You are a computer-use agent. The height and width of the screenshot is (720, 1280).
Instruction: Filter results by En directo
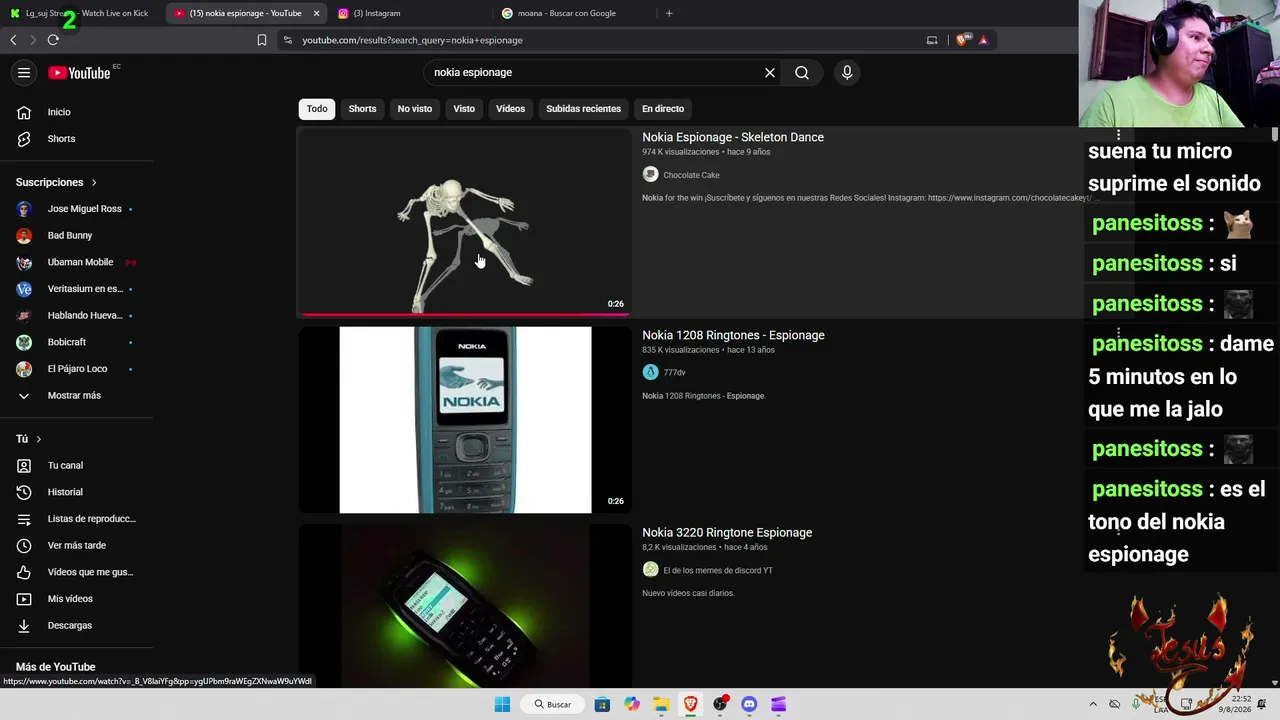point(663,109)
